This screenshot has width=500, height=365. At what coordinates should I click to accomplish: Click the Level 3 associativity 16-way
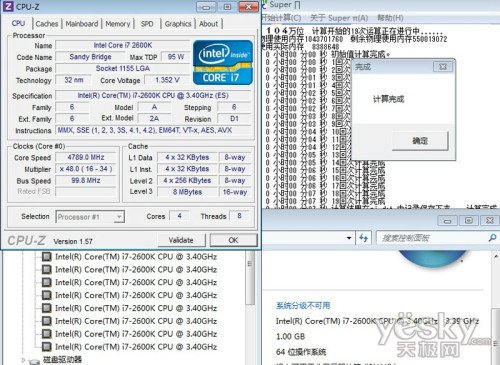coord(235,192)
